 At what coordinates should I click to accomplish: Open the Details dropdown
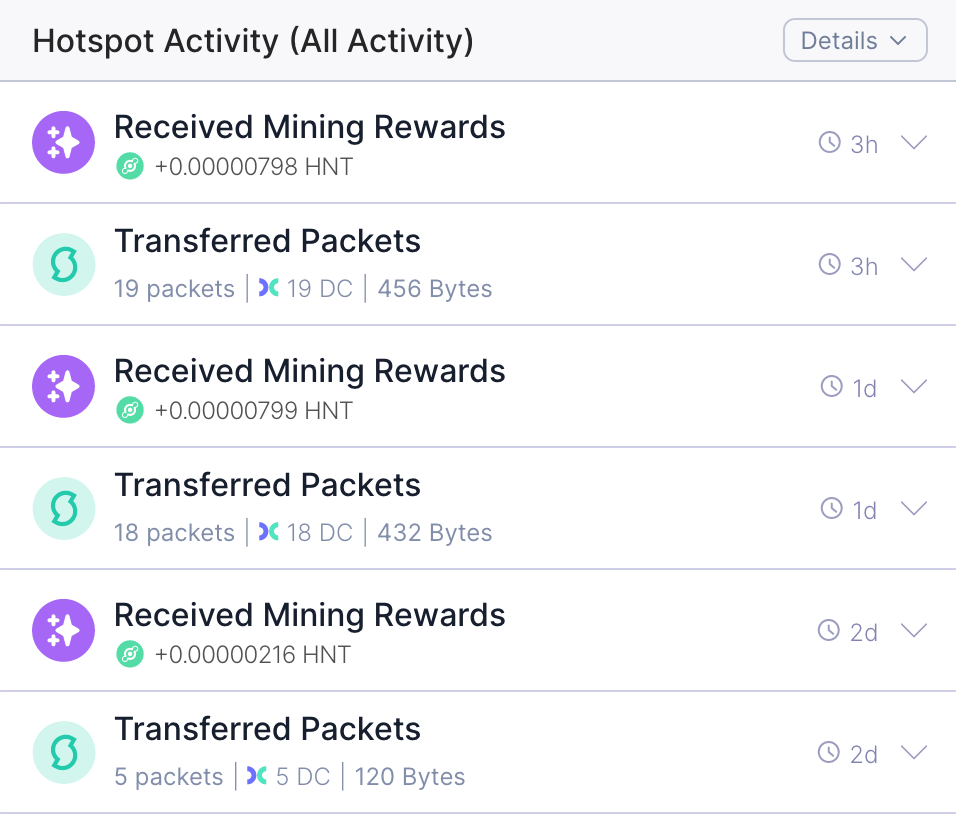point(855,41)
